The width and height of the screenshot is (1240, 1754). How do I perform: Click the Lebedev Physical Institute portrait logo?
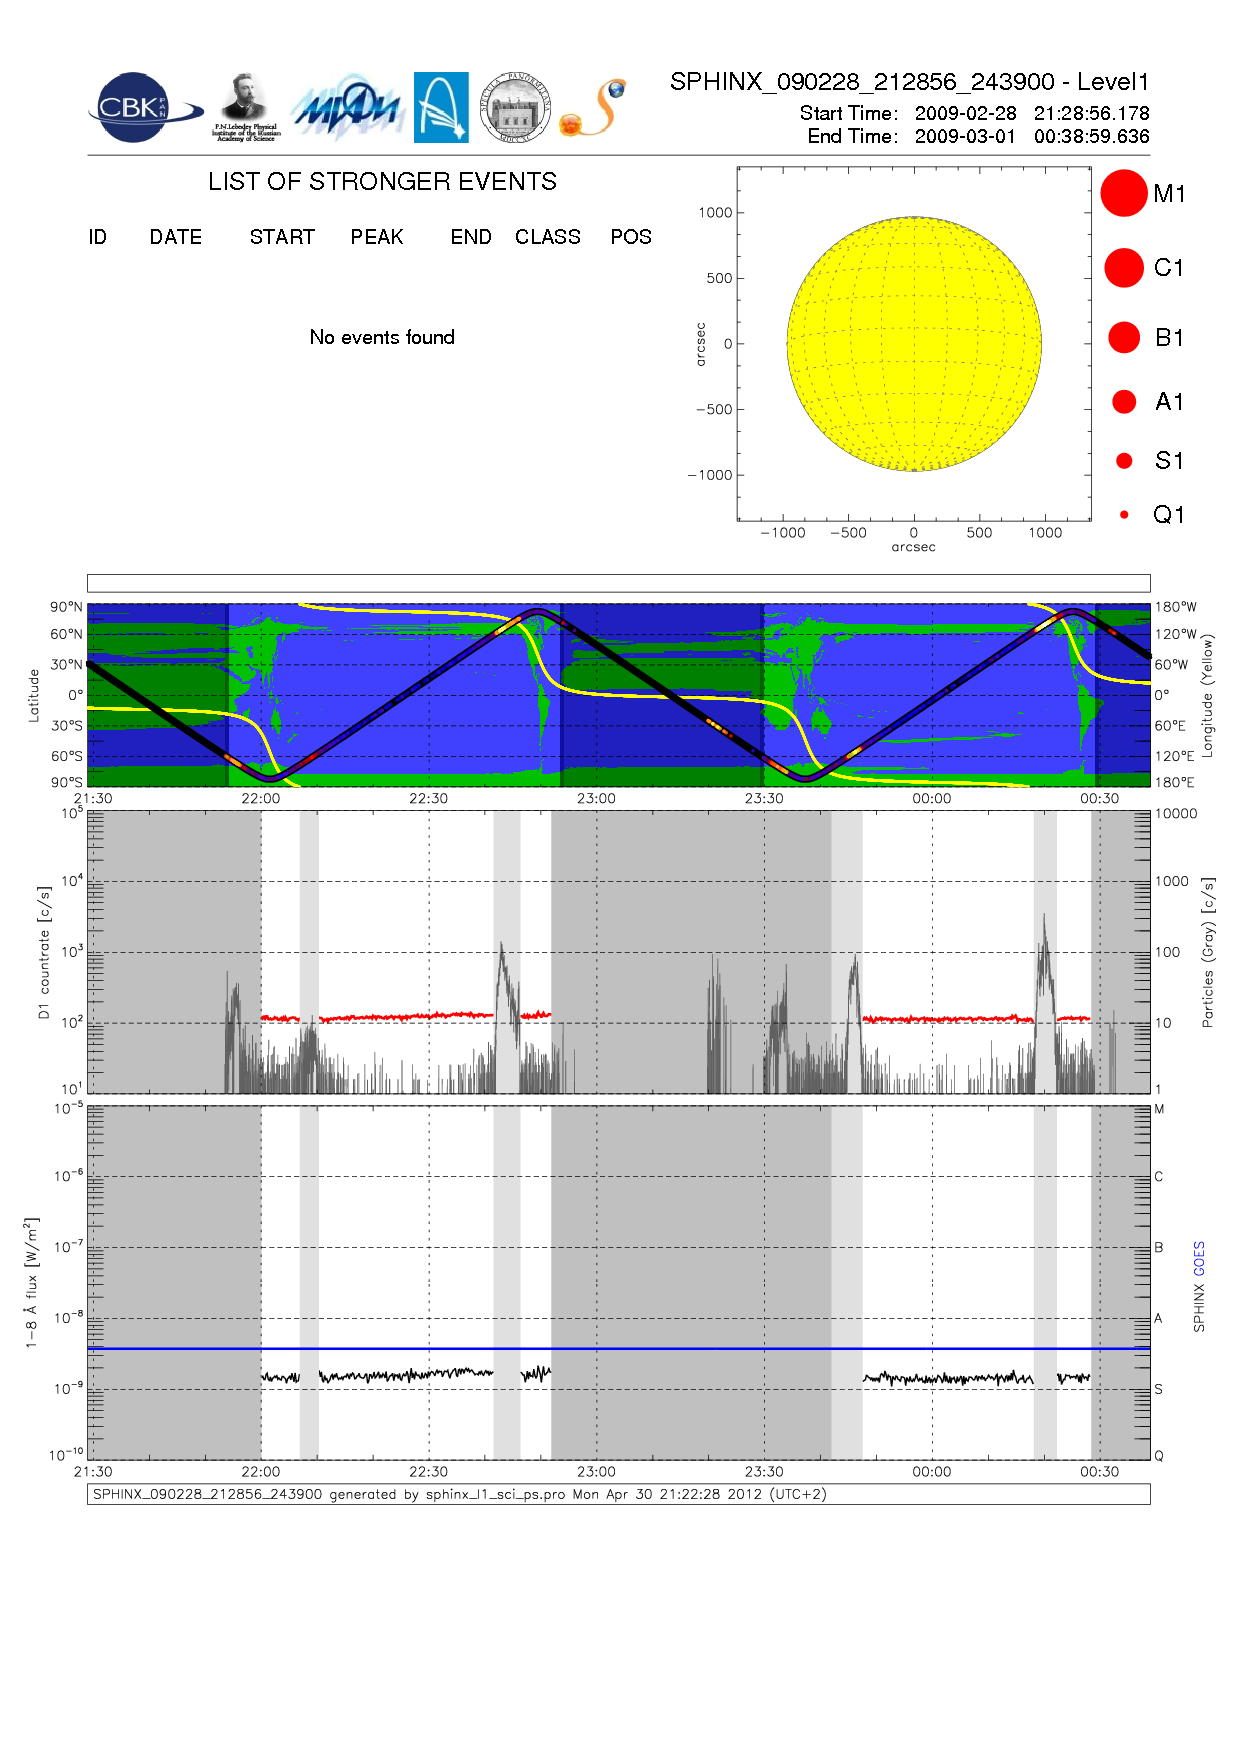[246, 107]
